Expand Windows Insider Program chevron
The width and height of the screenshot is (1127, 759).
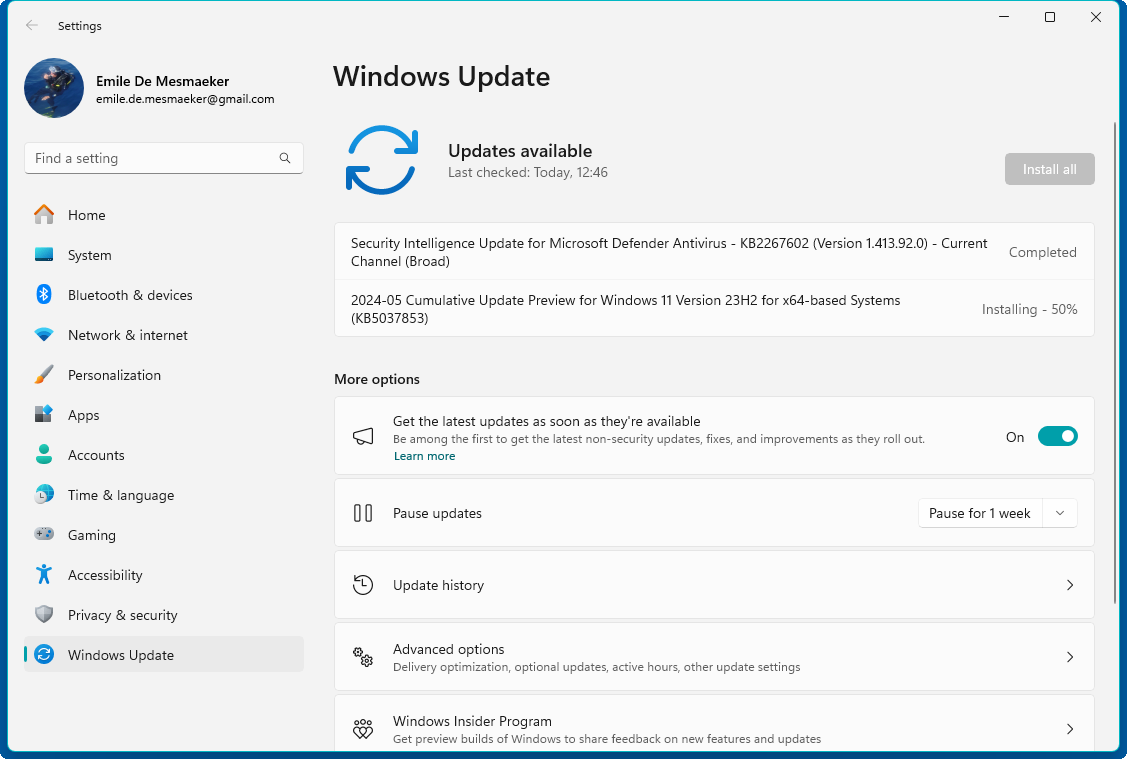(1070, 729)
